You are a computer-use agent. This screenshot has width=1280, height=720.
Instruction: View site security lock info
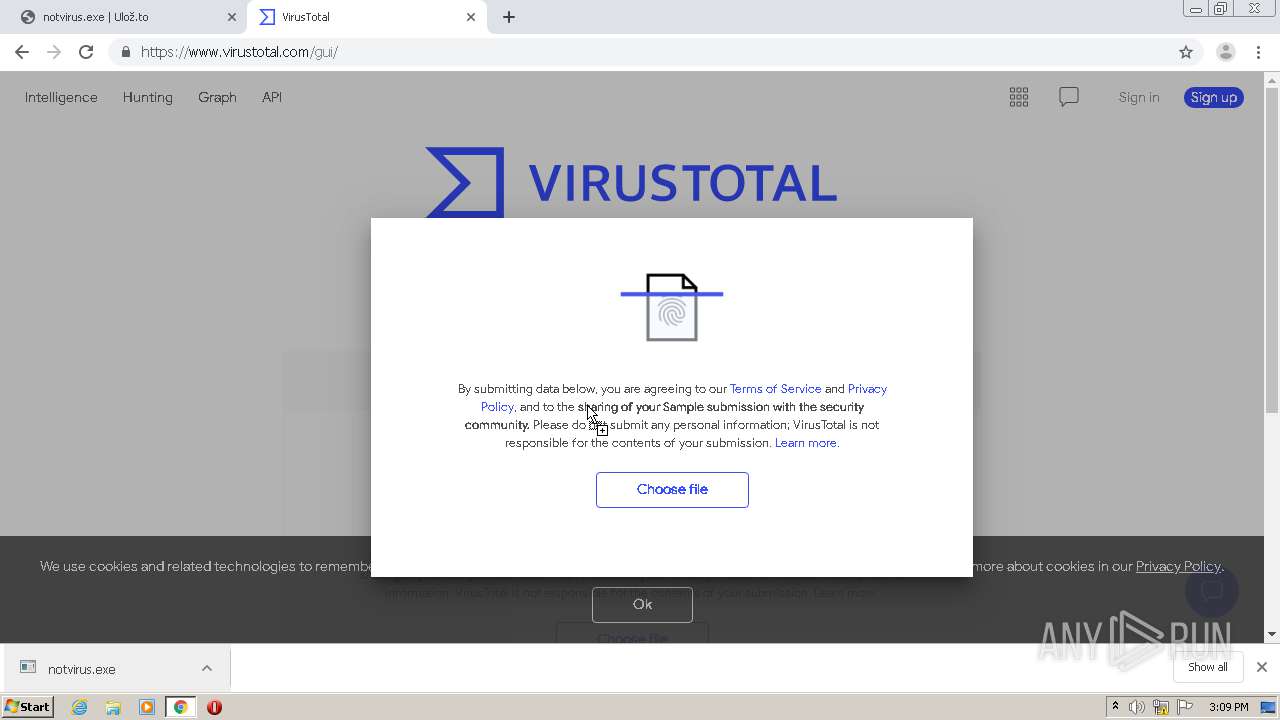click(125, 52)
